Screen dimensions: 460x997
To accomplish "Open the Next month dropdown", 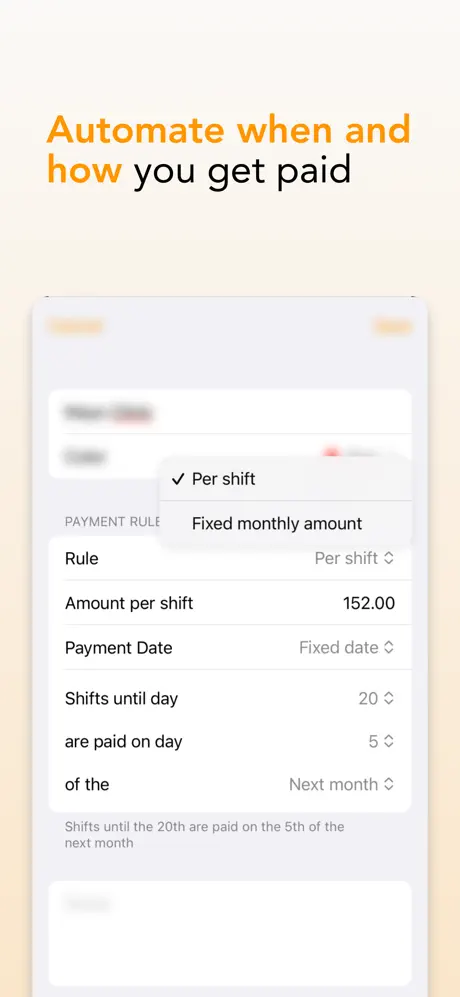I will [342, 784].
